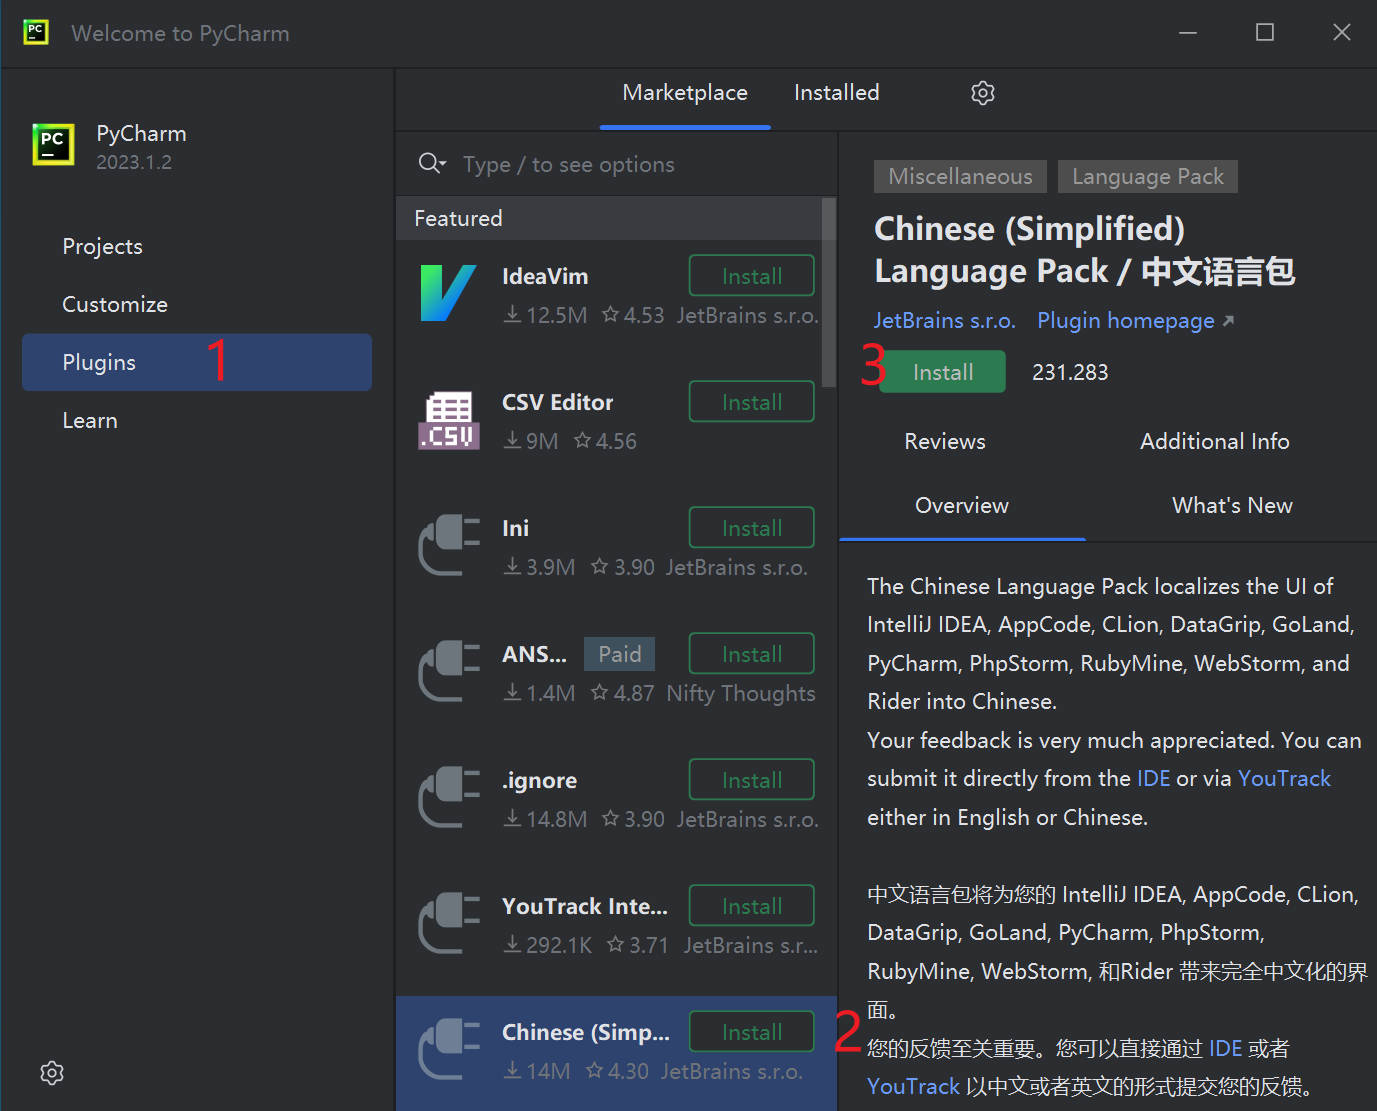Select the .ignore plugin name
This screenshot has height=1111, width=1377.
(x=539, y=780)
